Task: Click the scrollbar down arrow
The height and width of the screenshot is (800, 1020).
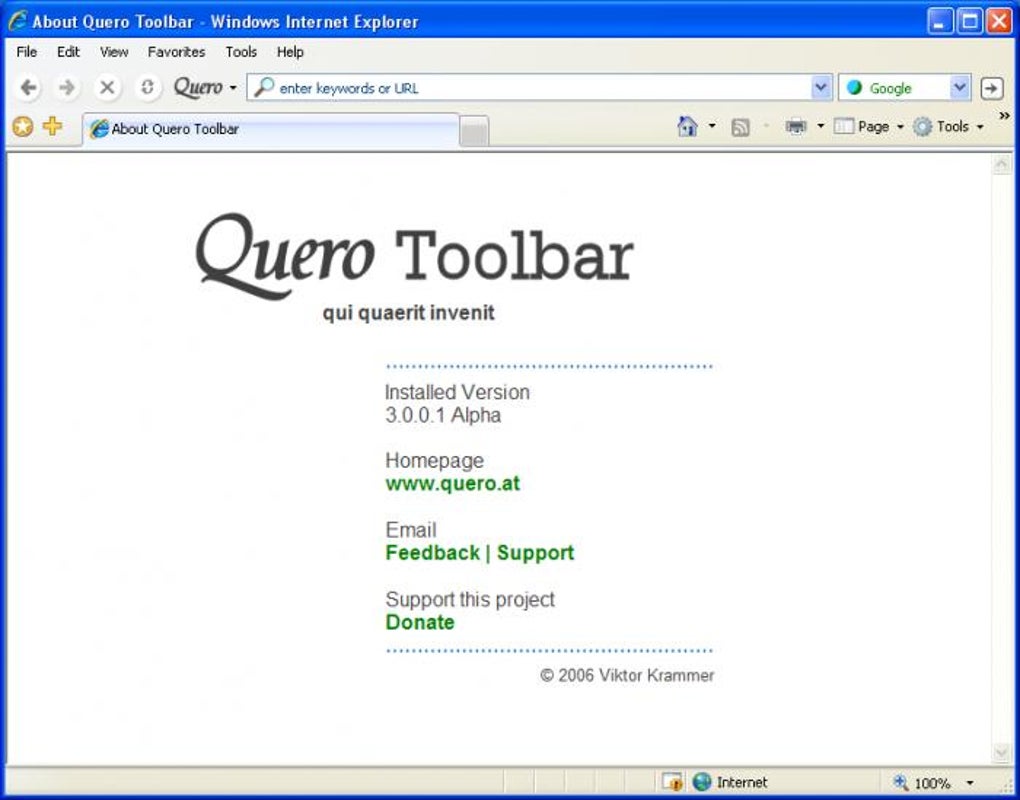Action: pyautogui.click(x=1001, y=753)
